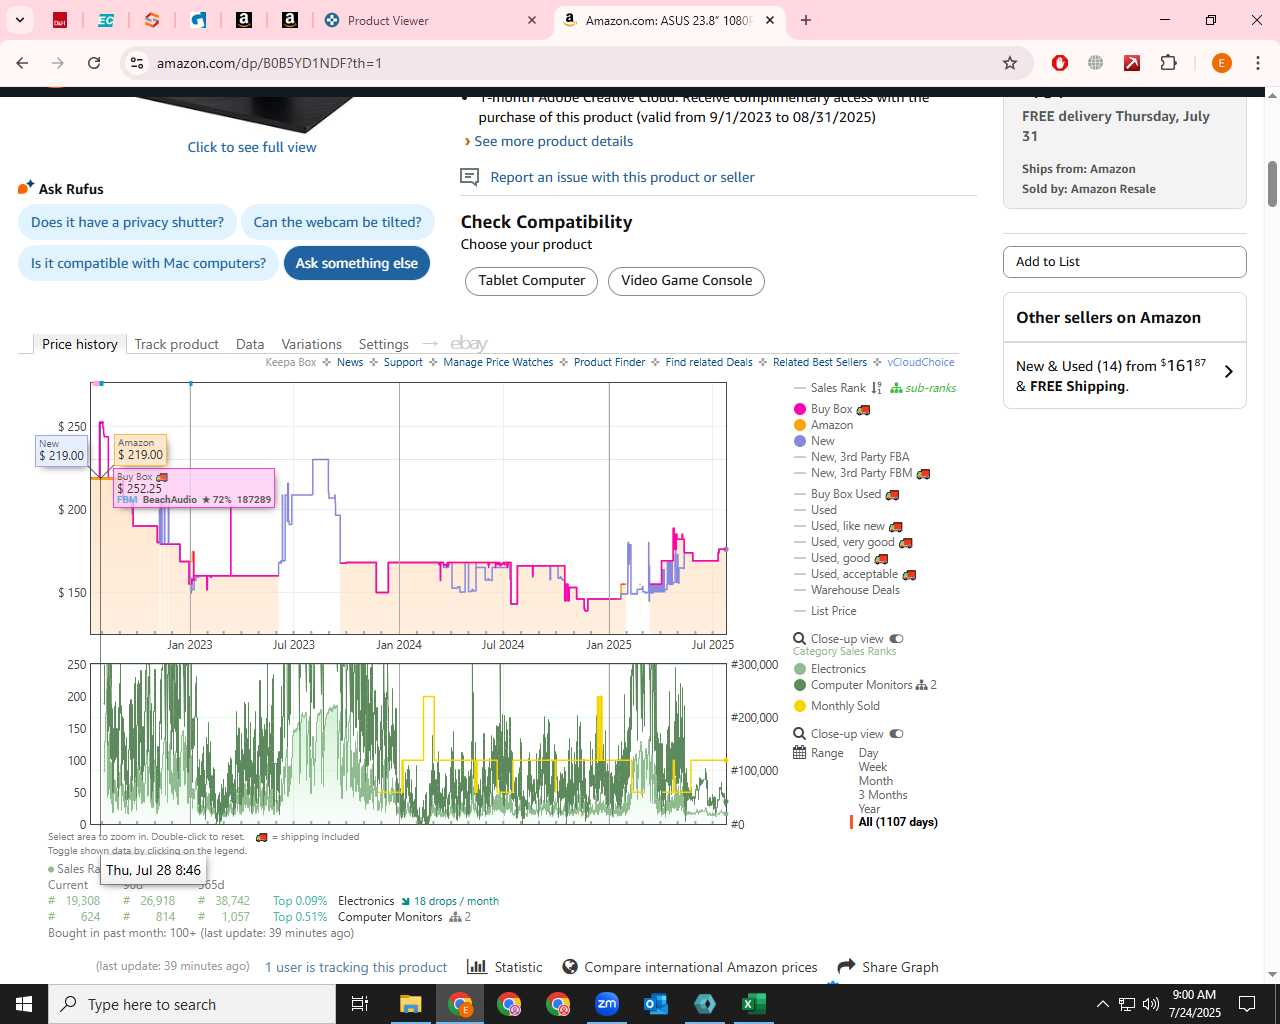Open the Chrome three-dot menu
This screenshot has height=1024, width=1280.
(1258, 63)
